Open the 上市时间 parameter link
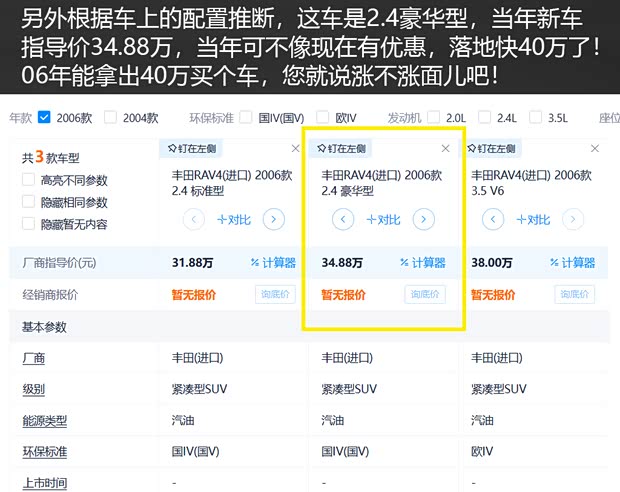The height and width of the screenshot is (492, 620). click(44, 483)
